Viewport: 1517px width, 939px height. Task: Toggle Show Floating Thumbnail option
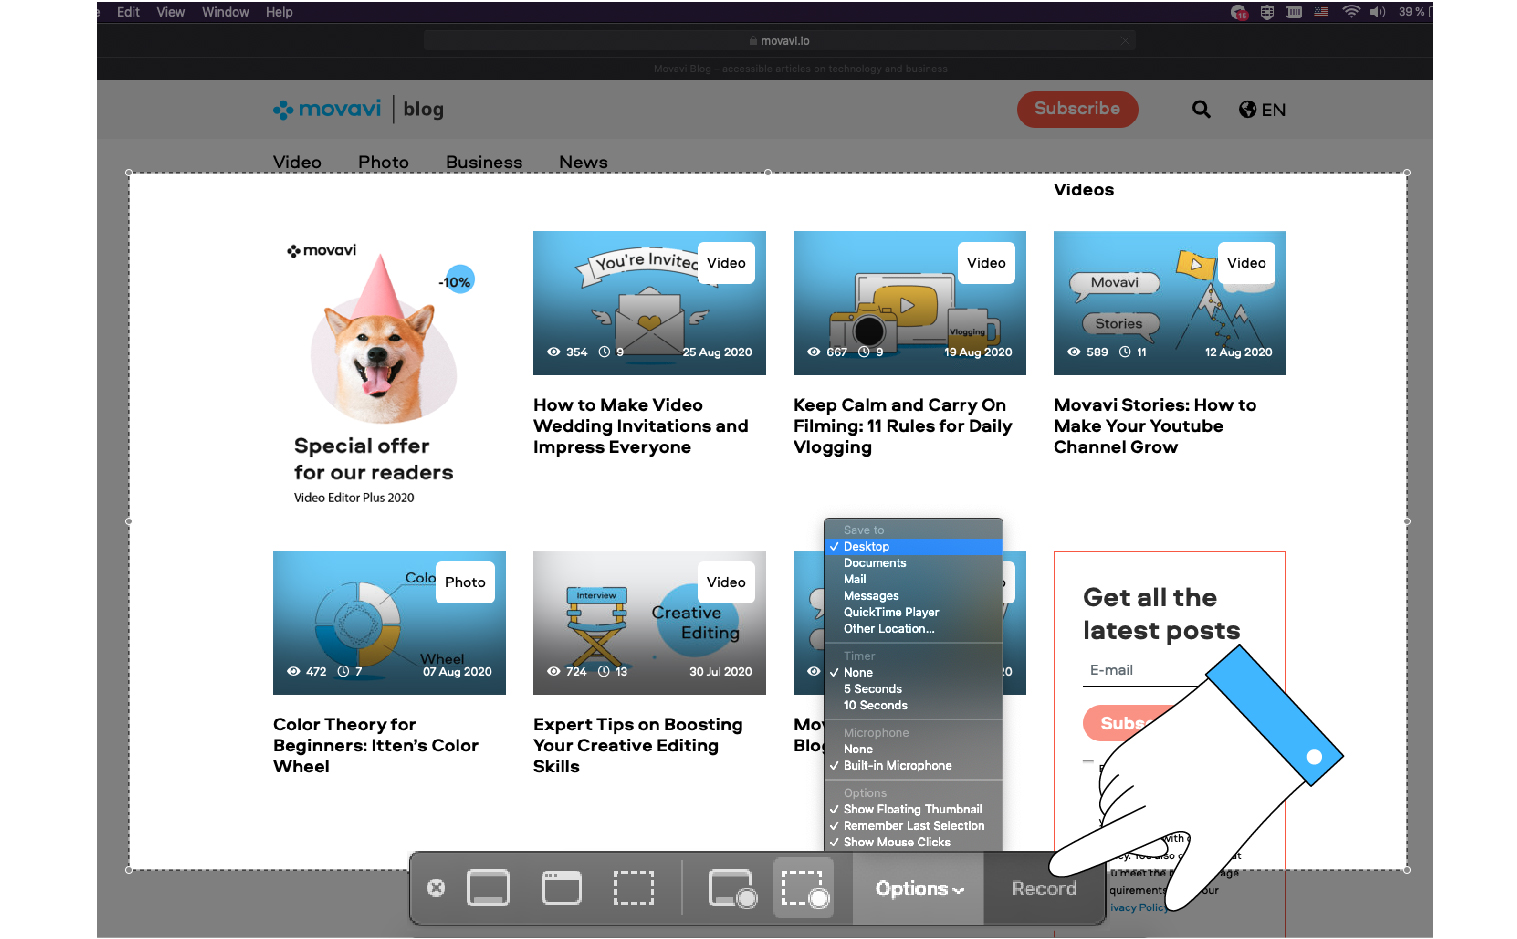pyautogui.click(x=913, y=809)
